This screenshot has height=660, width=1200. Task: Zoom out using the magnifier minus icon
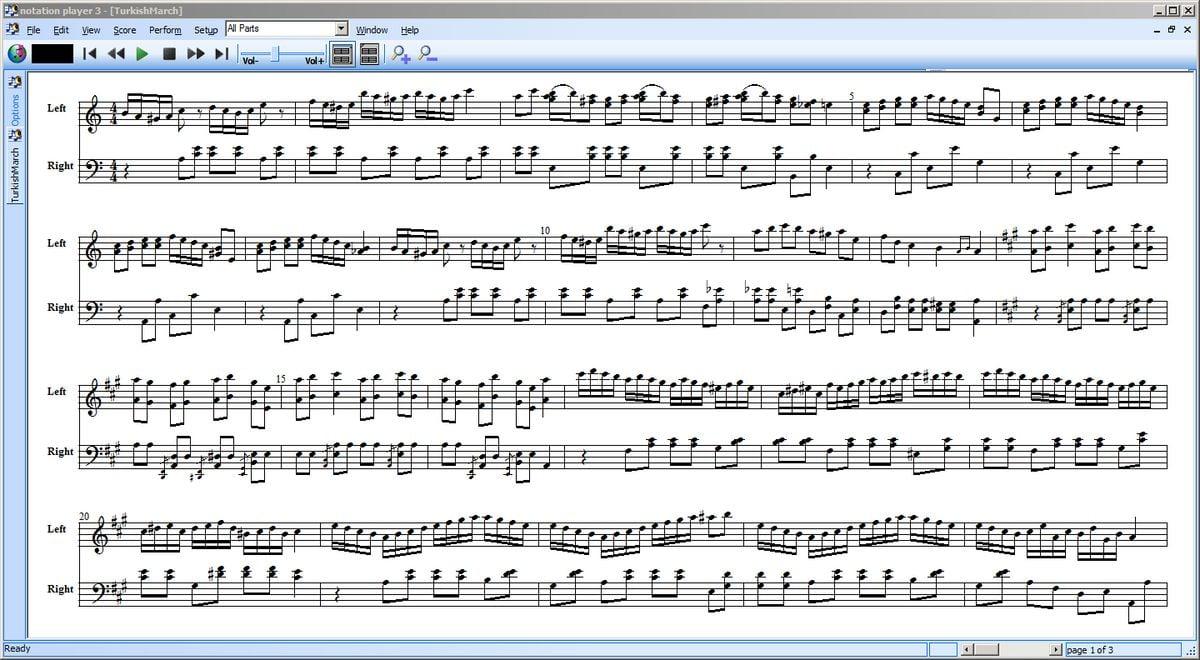coord(427,54)
